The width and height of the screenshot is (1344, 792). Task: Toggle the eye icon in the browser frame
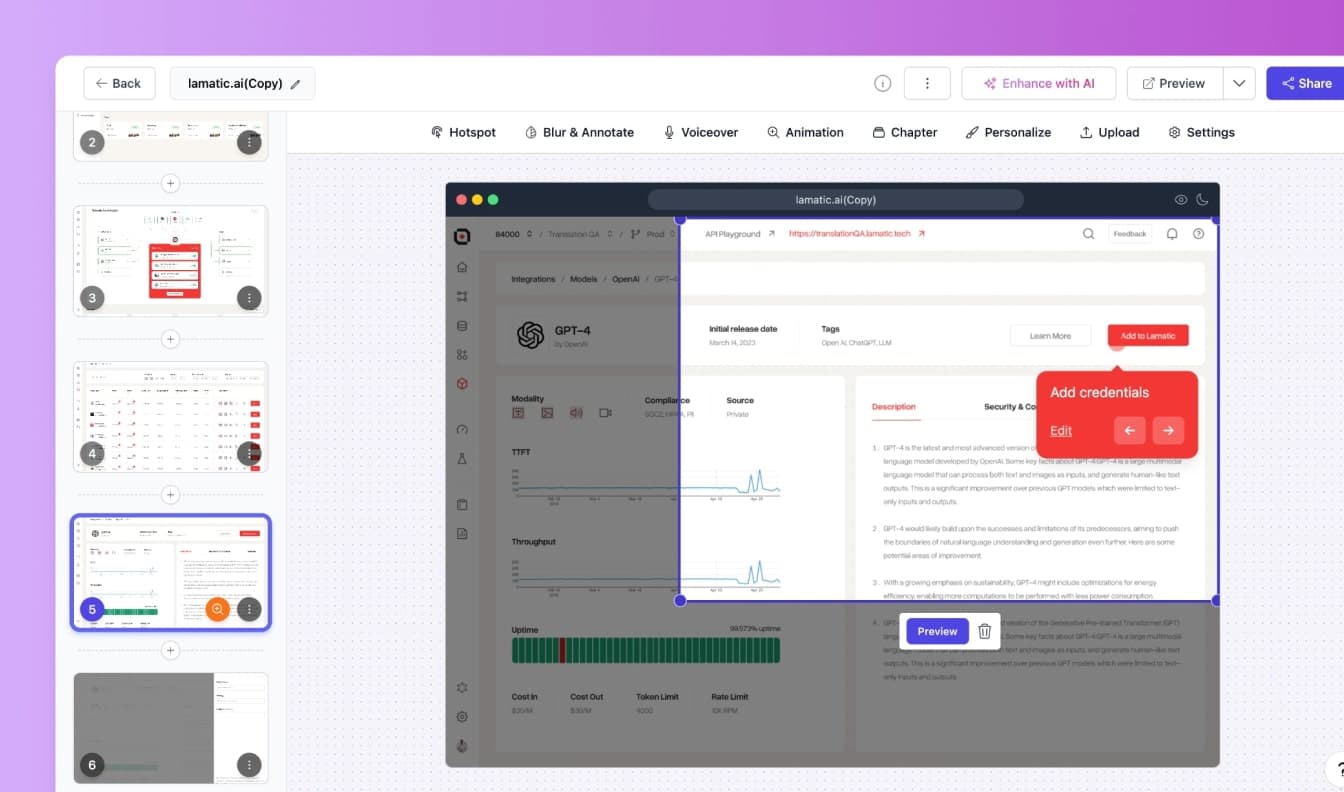pos(1181,200)
